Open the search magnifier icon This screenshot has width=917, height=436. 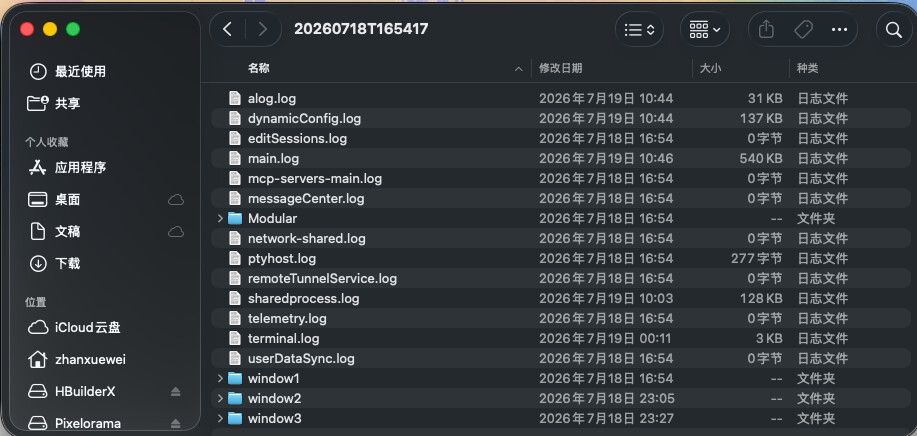(x=894, y=29)
